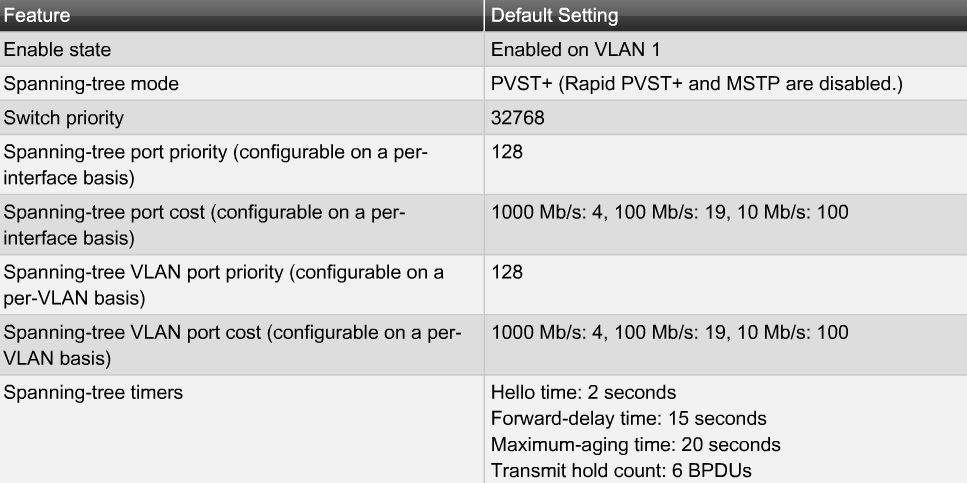
Task: Click the Spanning-tree timers row label
Action: tap(94, 392)
